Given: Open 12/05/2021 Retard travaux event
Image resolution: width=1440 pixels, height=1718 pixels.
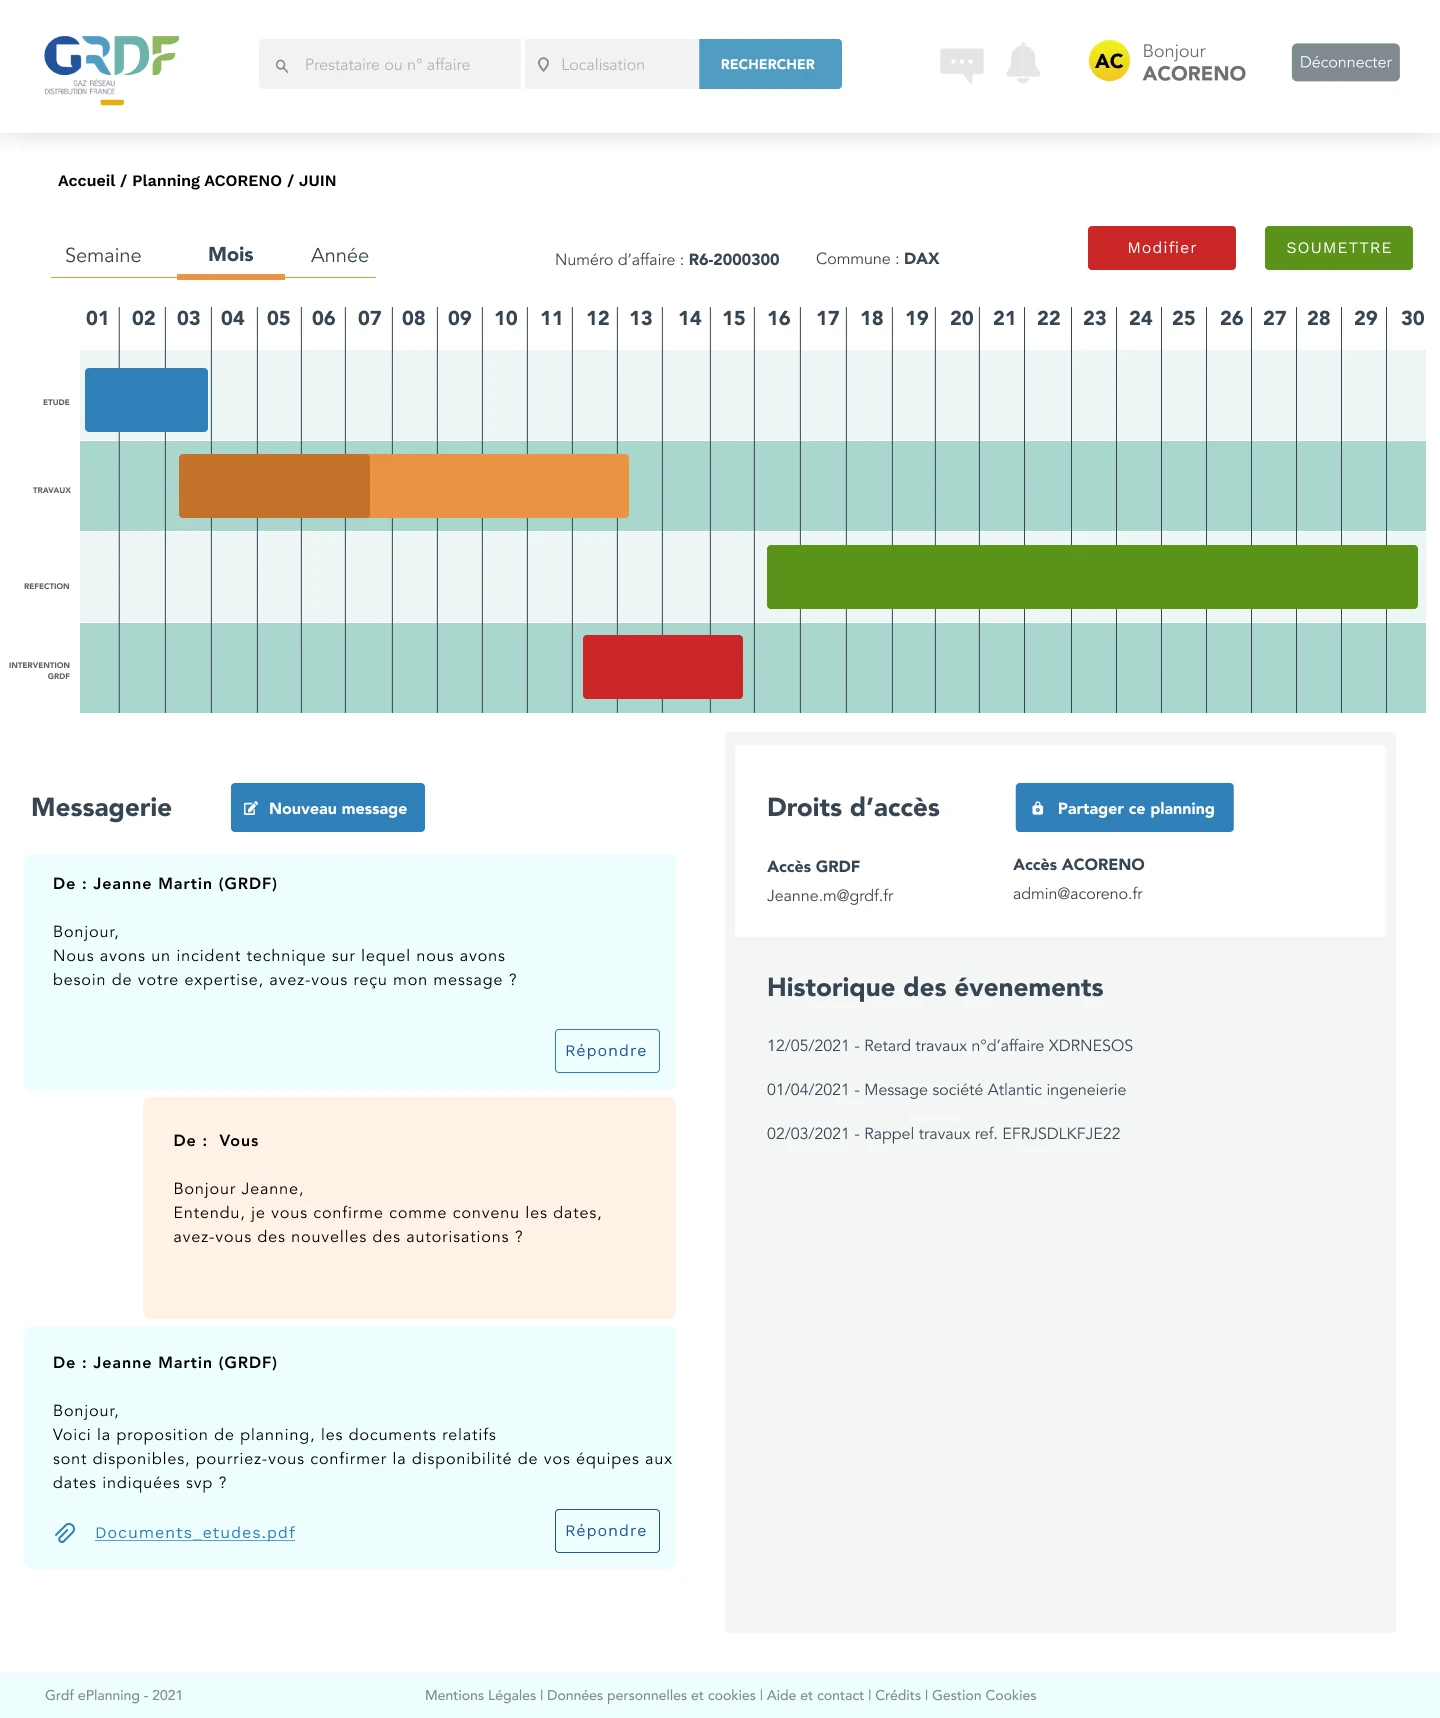Looking at the screenshot, I should coord(950,1046).
